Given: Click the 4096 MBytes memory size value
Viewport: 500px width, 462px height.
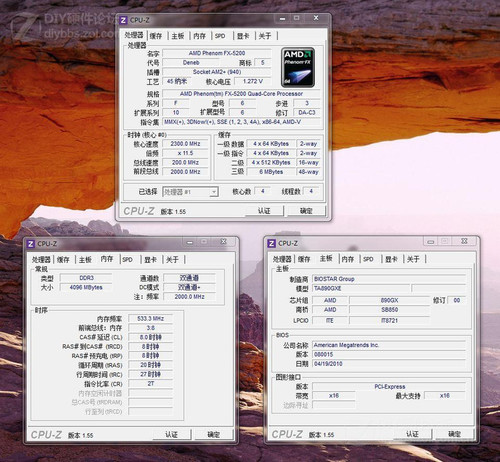Looking at the screenshot, I should click(86, 287).
